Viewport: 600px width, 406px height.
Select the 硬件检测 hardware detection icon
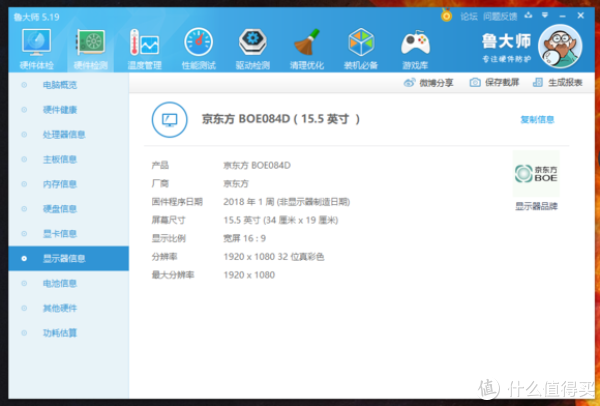point(91,49)
